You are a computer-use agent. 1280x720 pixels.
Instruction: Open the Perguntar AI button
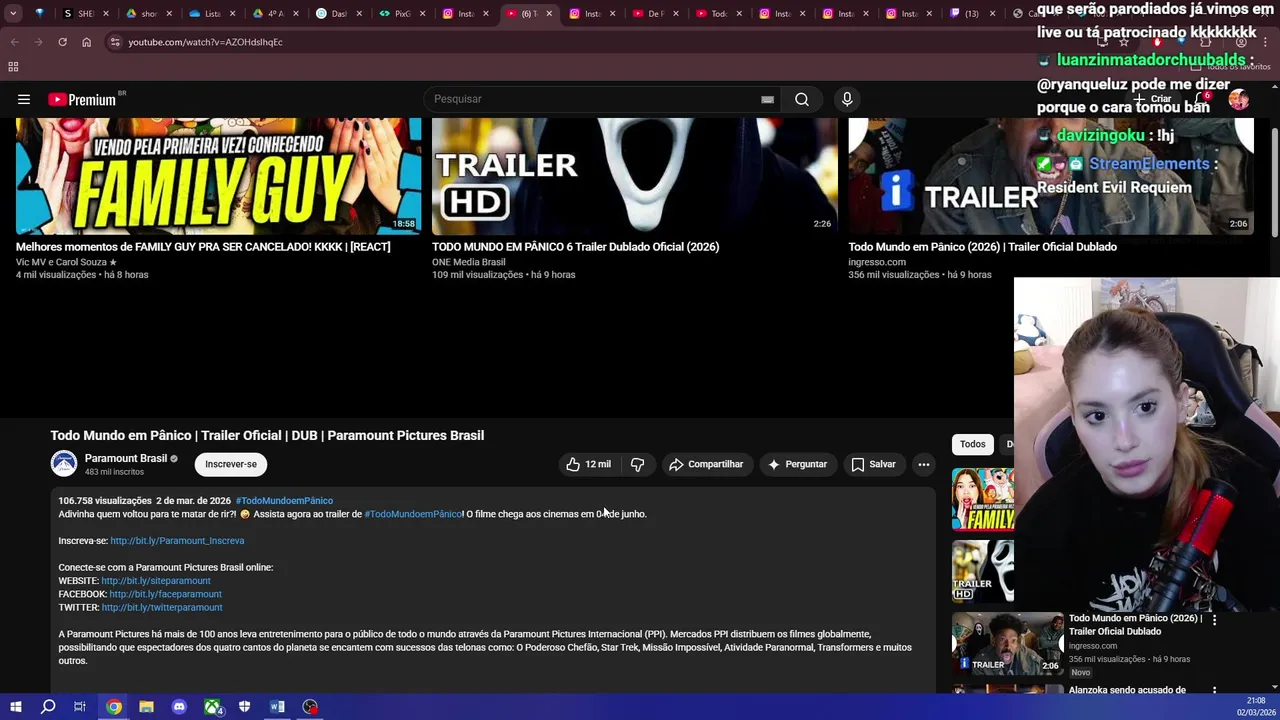[x=797, y=464]
